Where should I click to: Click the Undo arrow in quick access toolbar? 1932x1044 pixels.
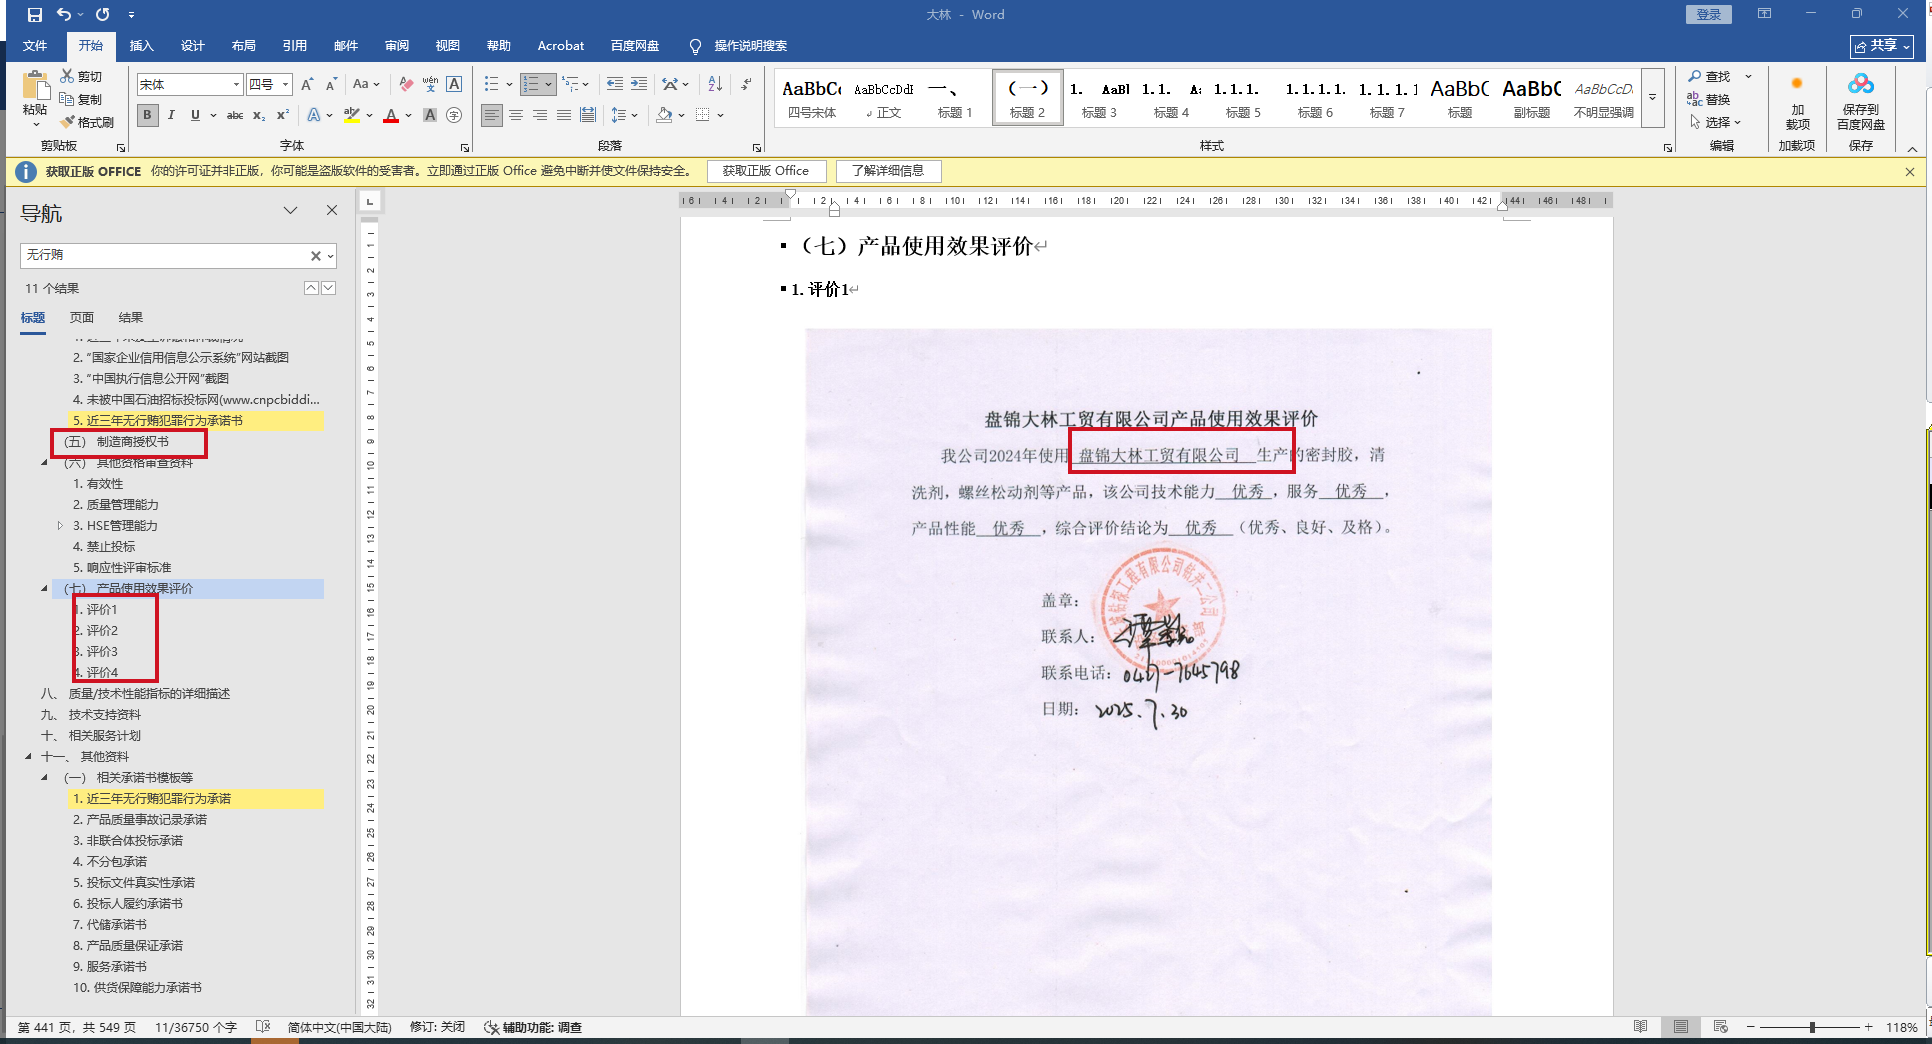point(64,14)
